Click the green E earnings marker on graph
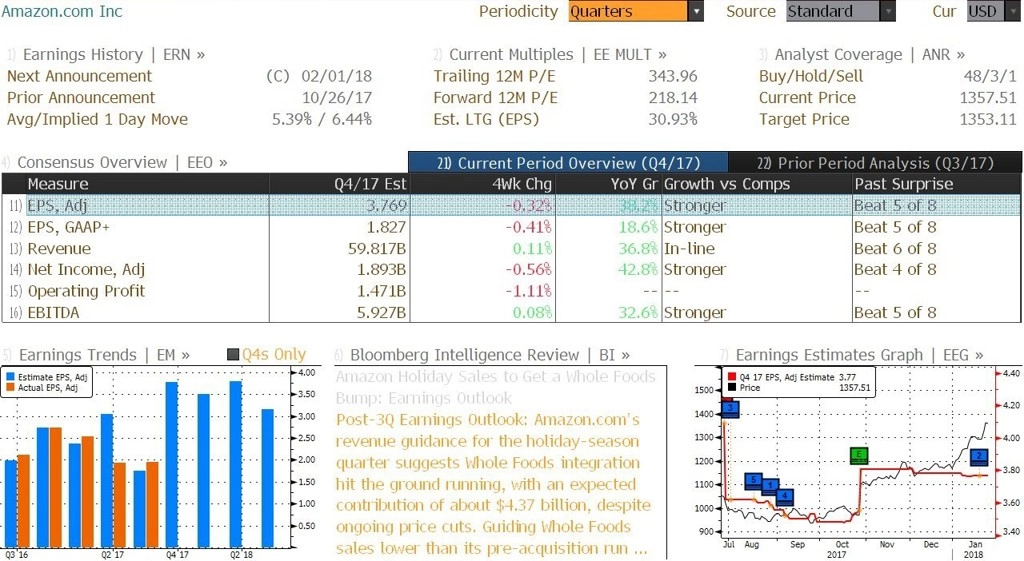 click(859, 455)
